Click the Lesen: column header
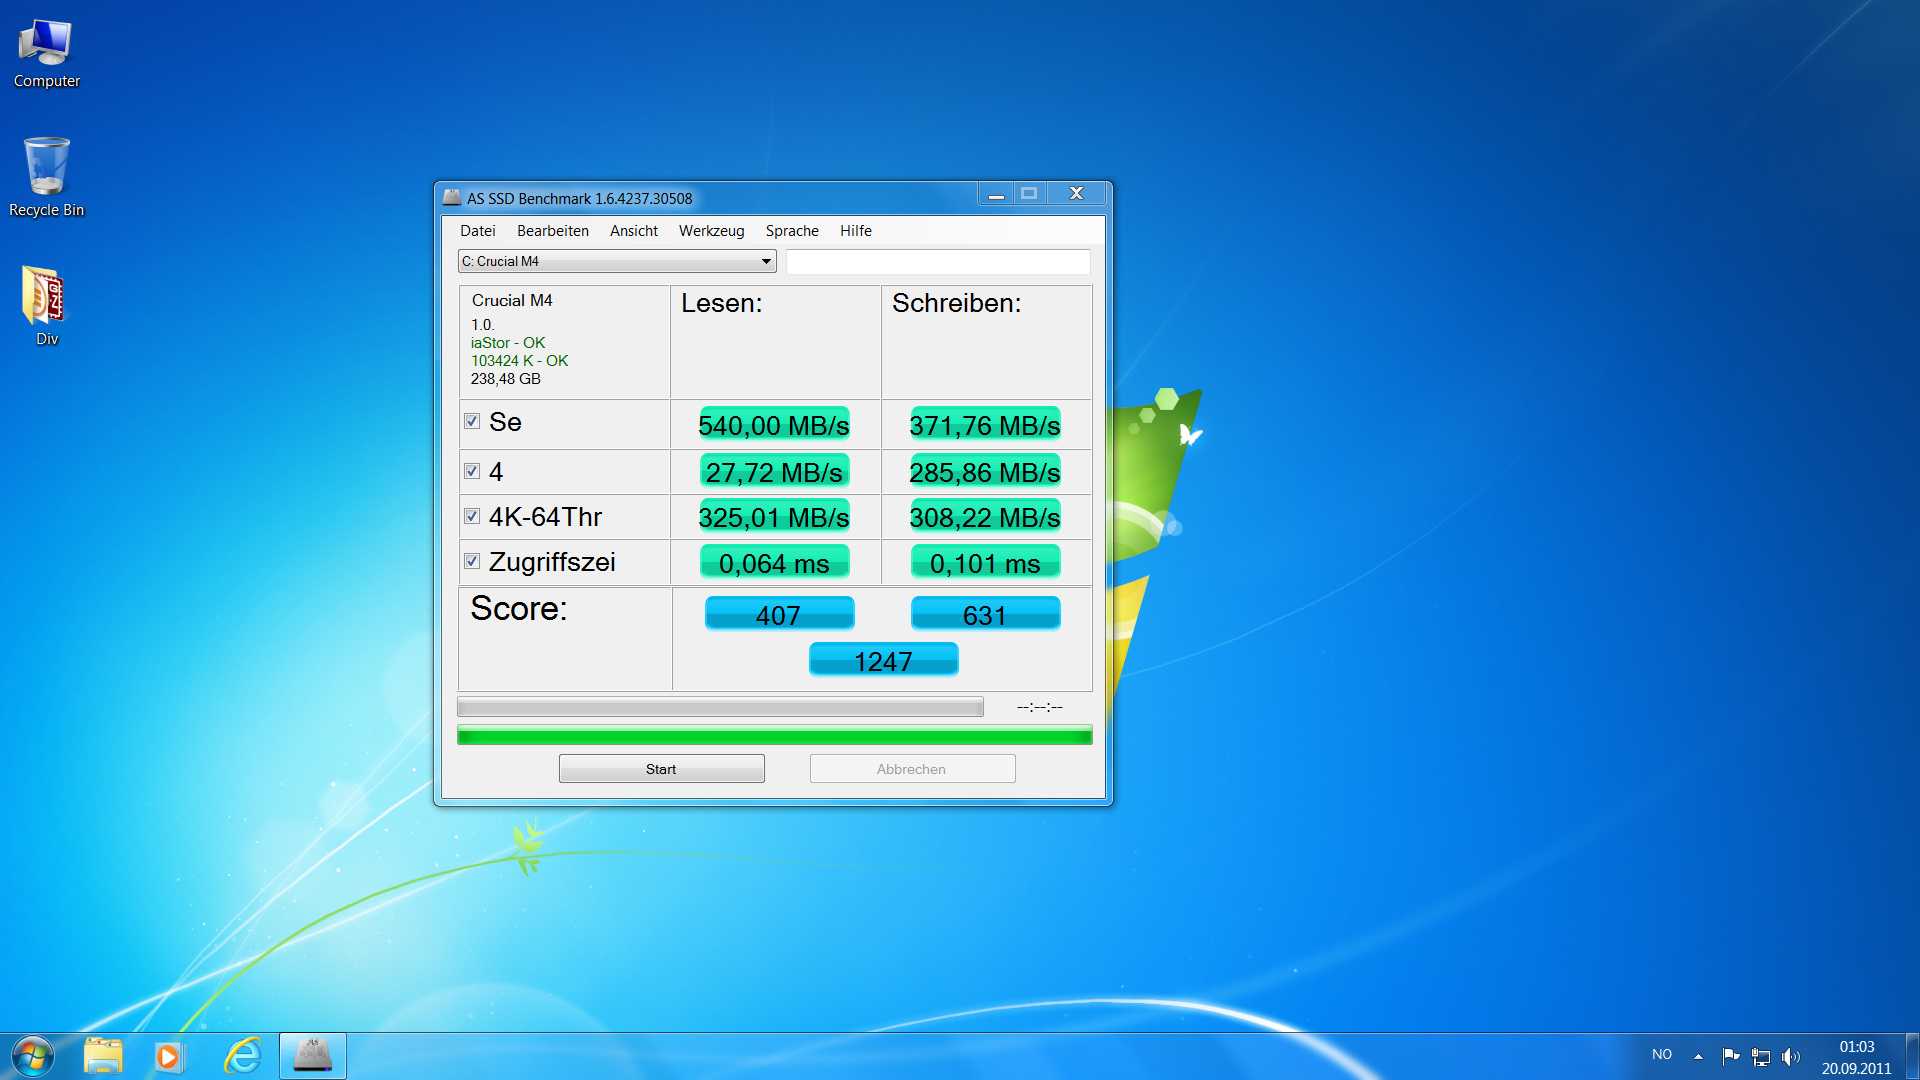Image resolution: width=1920 pixels, height=1080 pixels. click(x=722, y=303)
